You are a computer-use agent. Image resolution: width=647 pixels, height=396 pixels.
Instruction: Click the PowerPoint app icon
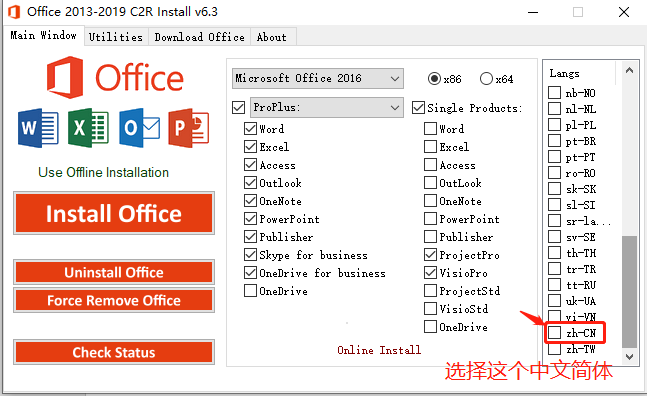tap(189, 128)
